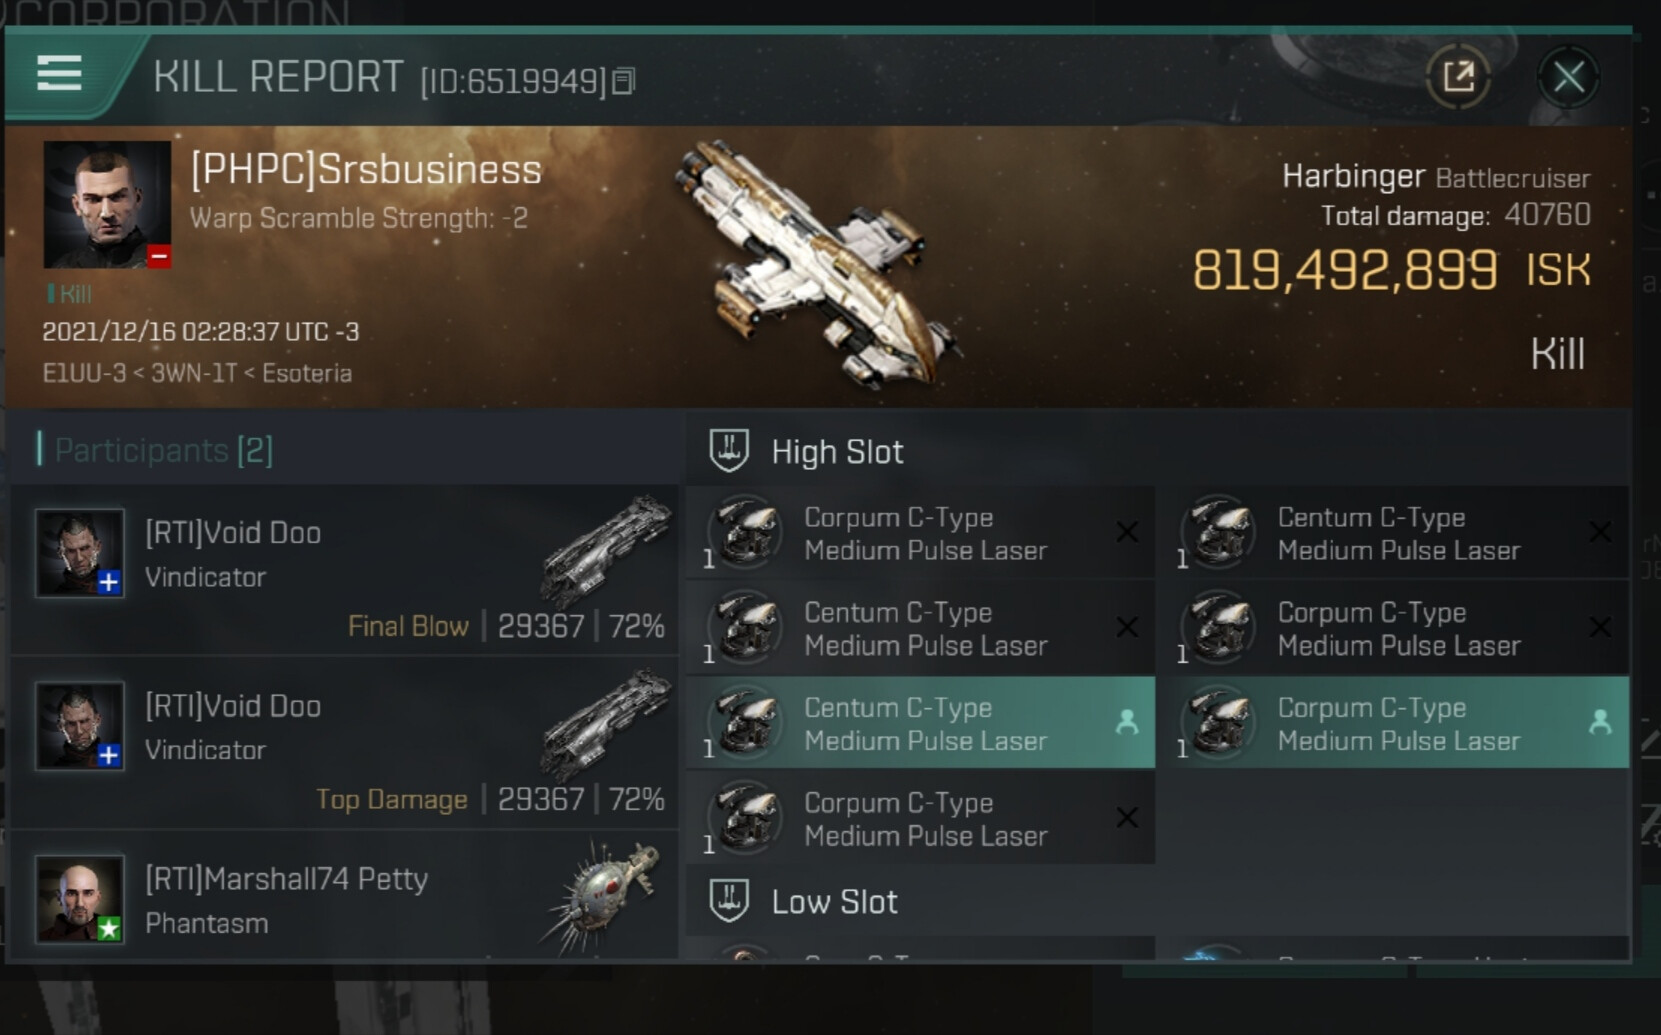Click the Final Blow Void Doo portrait
The image size is (1661, 1035).
coord(80,553)
